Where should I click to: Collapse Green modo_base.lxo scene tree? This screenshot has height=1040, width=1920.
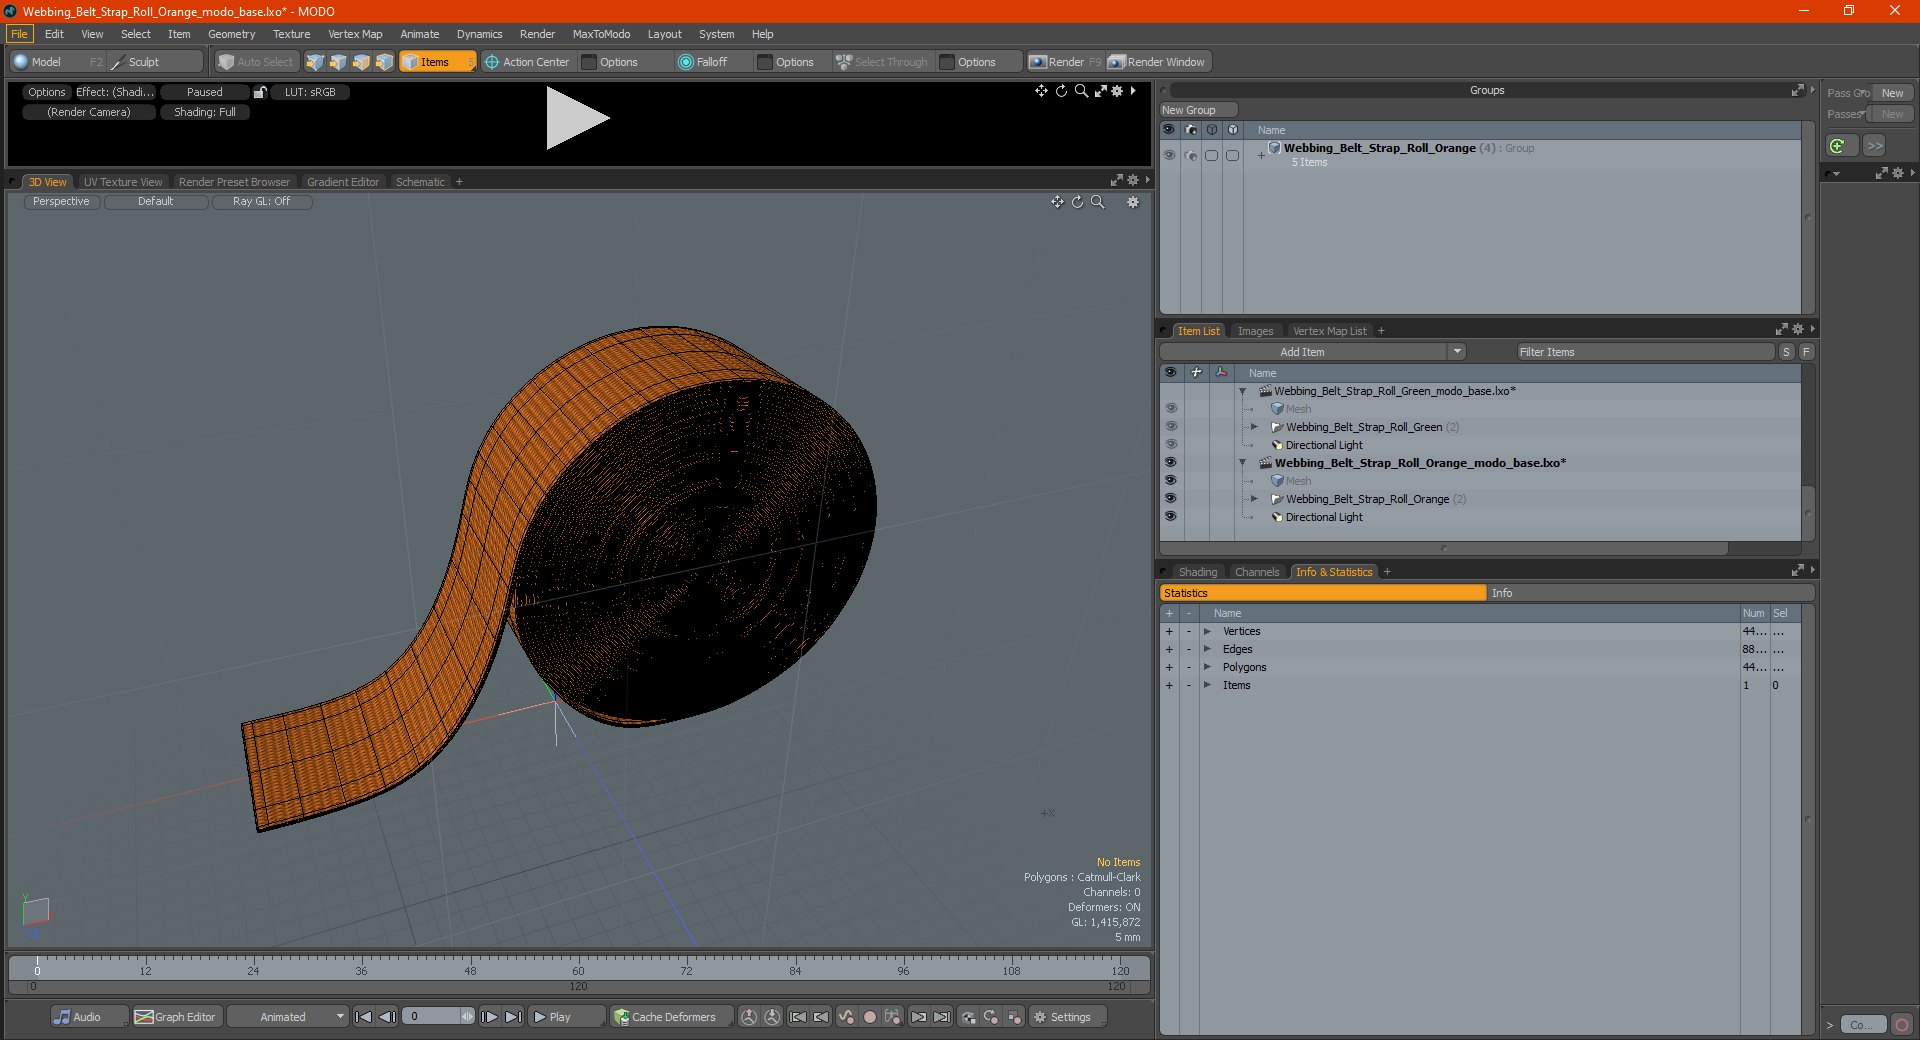point(1243,391)
